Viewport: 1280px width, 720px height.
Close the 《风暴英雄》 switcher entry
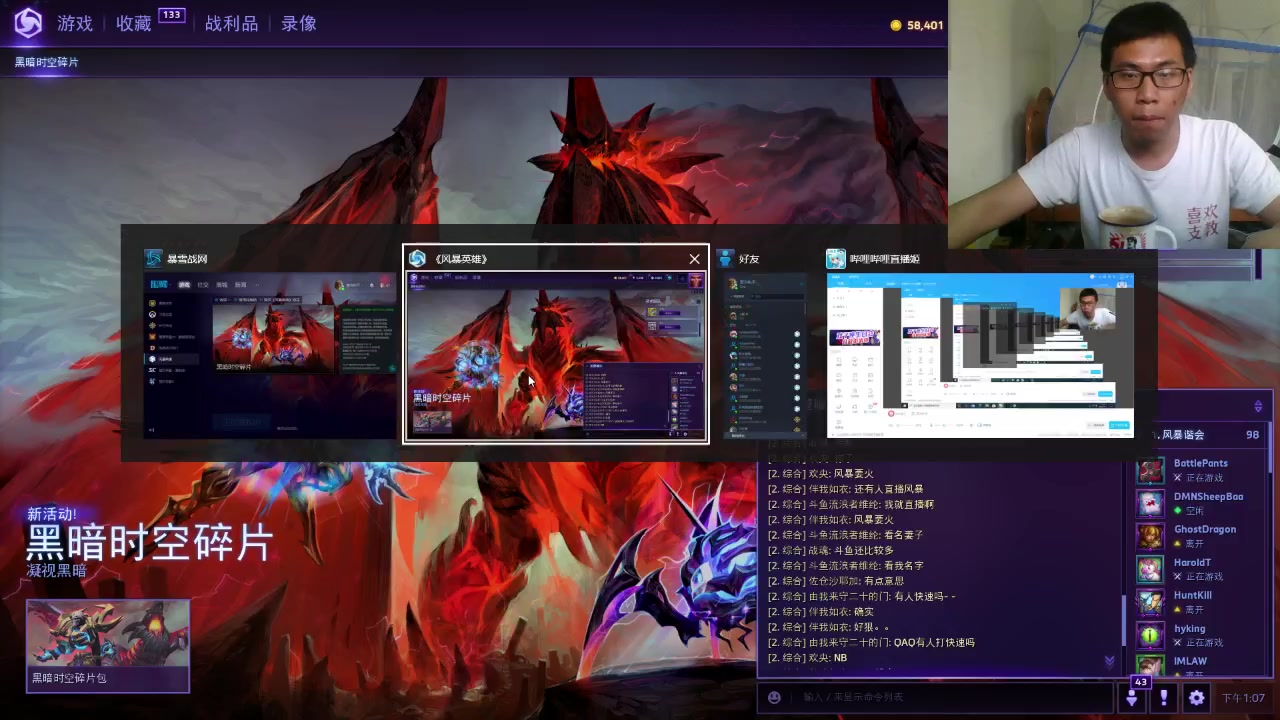click(x=694, y=259)
